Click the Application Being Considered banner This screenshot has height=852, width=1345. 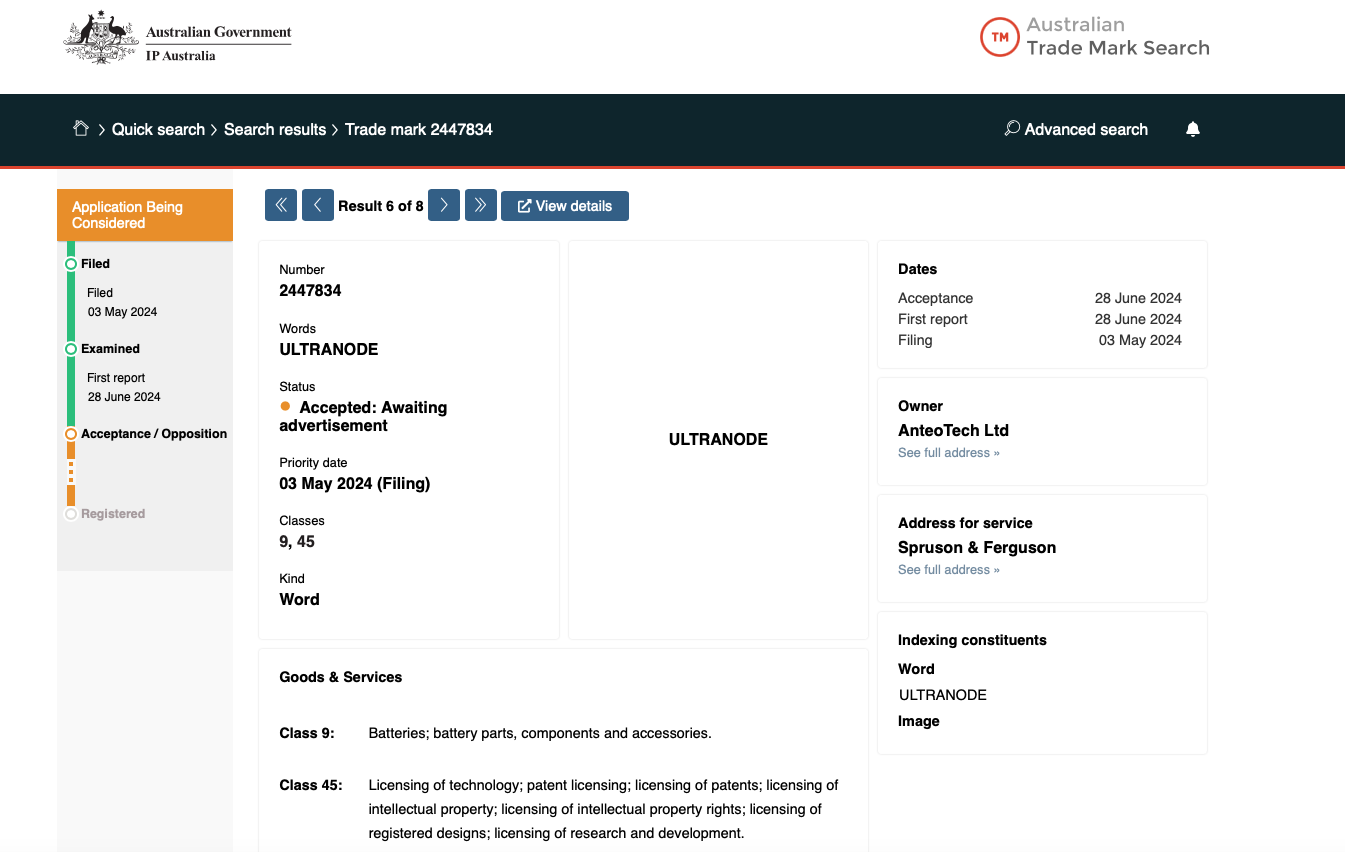pyautogui.click(x=145, y=215)
